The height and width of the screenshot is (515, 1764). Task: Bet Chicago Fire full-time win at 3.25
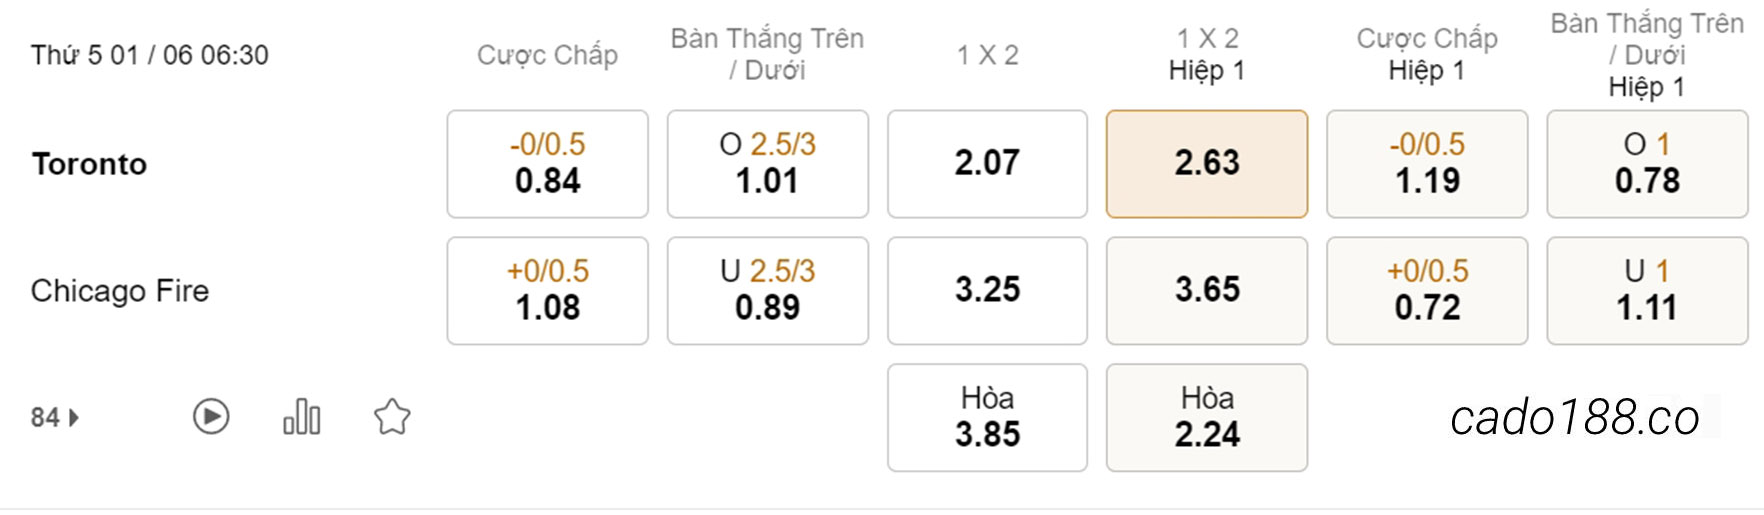point(987,291)
